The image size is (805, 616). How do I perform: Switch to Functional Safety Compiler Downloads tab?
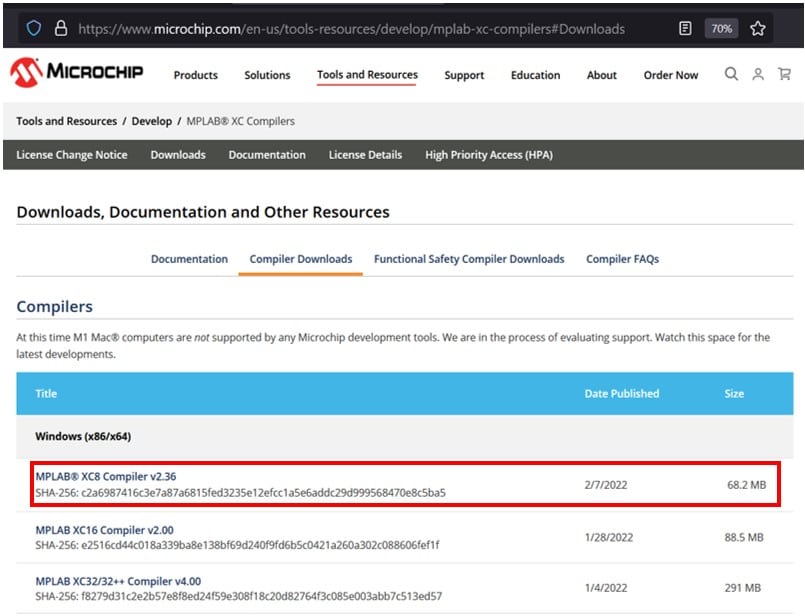469,259
